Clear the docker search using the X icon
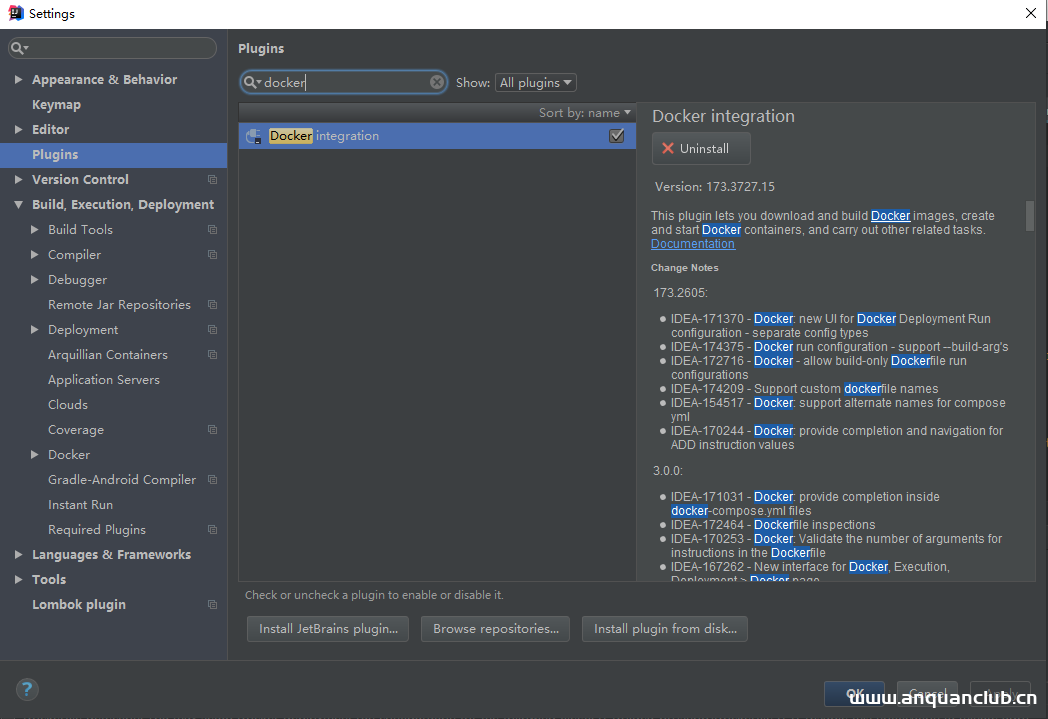Viewport: 1048px width, 719px height. point(437,82)
